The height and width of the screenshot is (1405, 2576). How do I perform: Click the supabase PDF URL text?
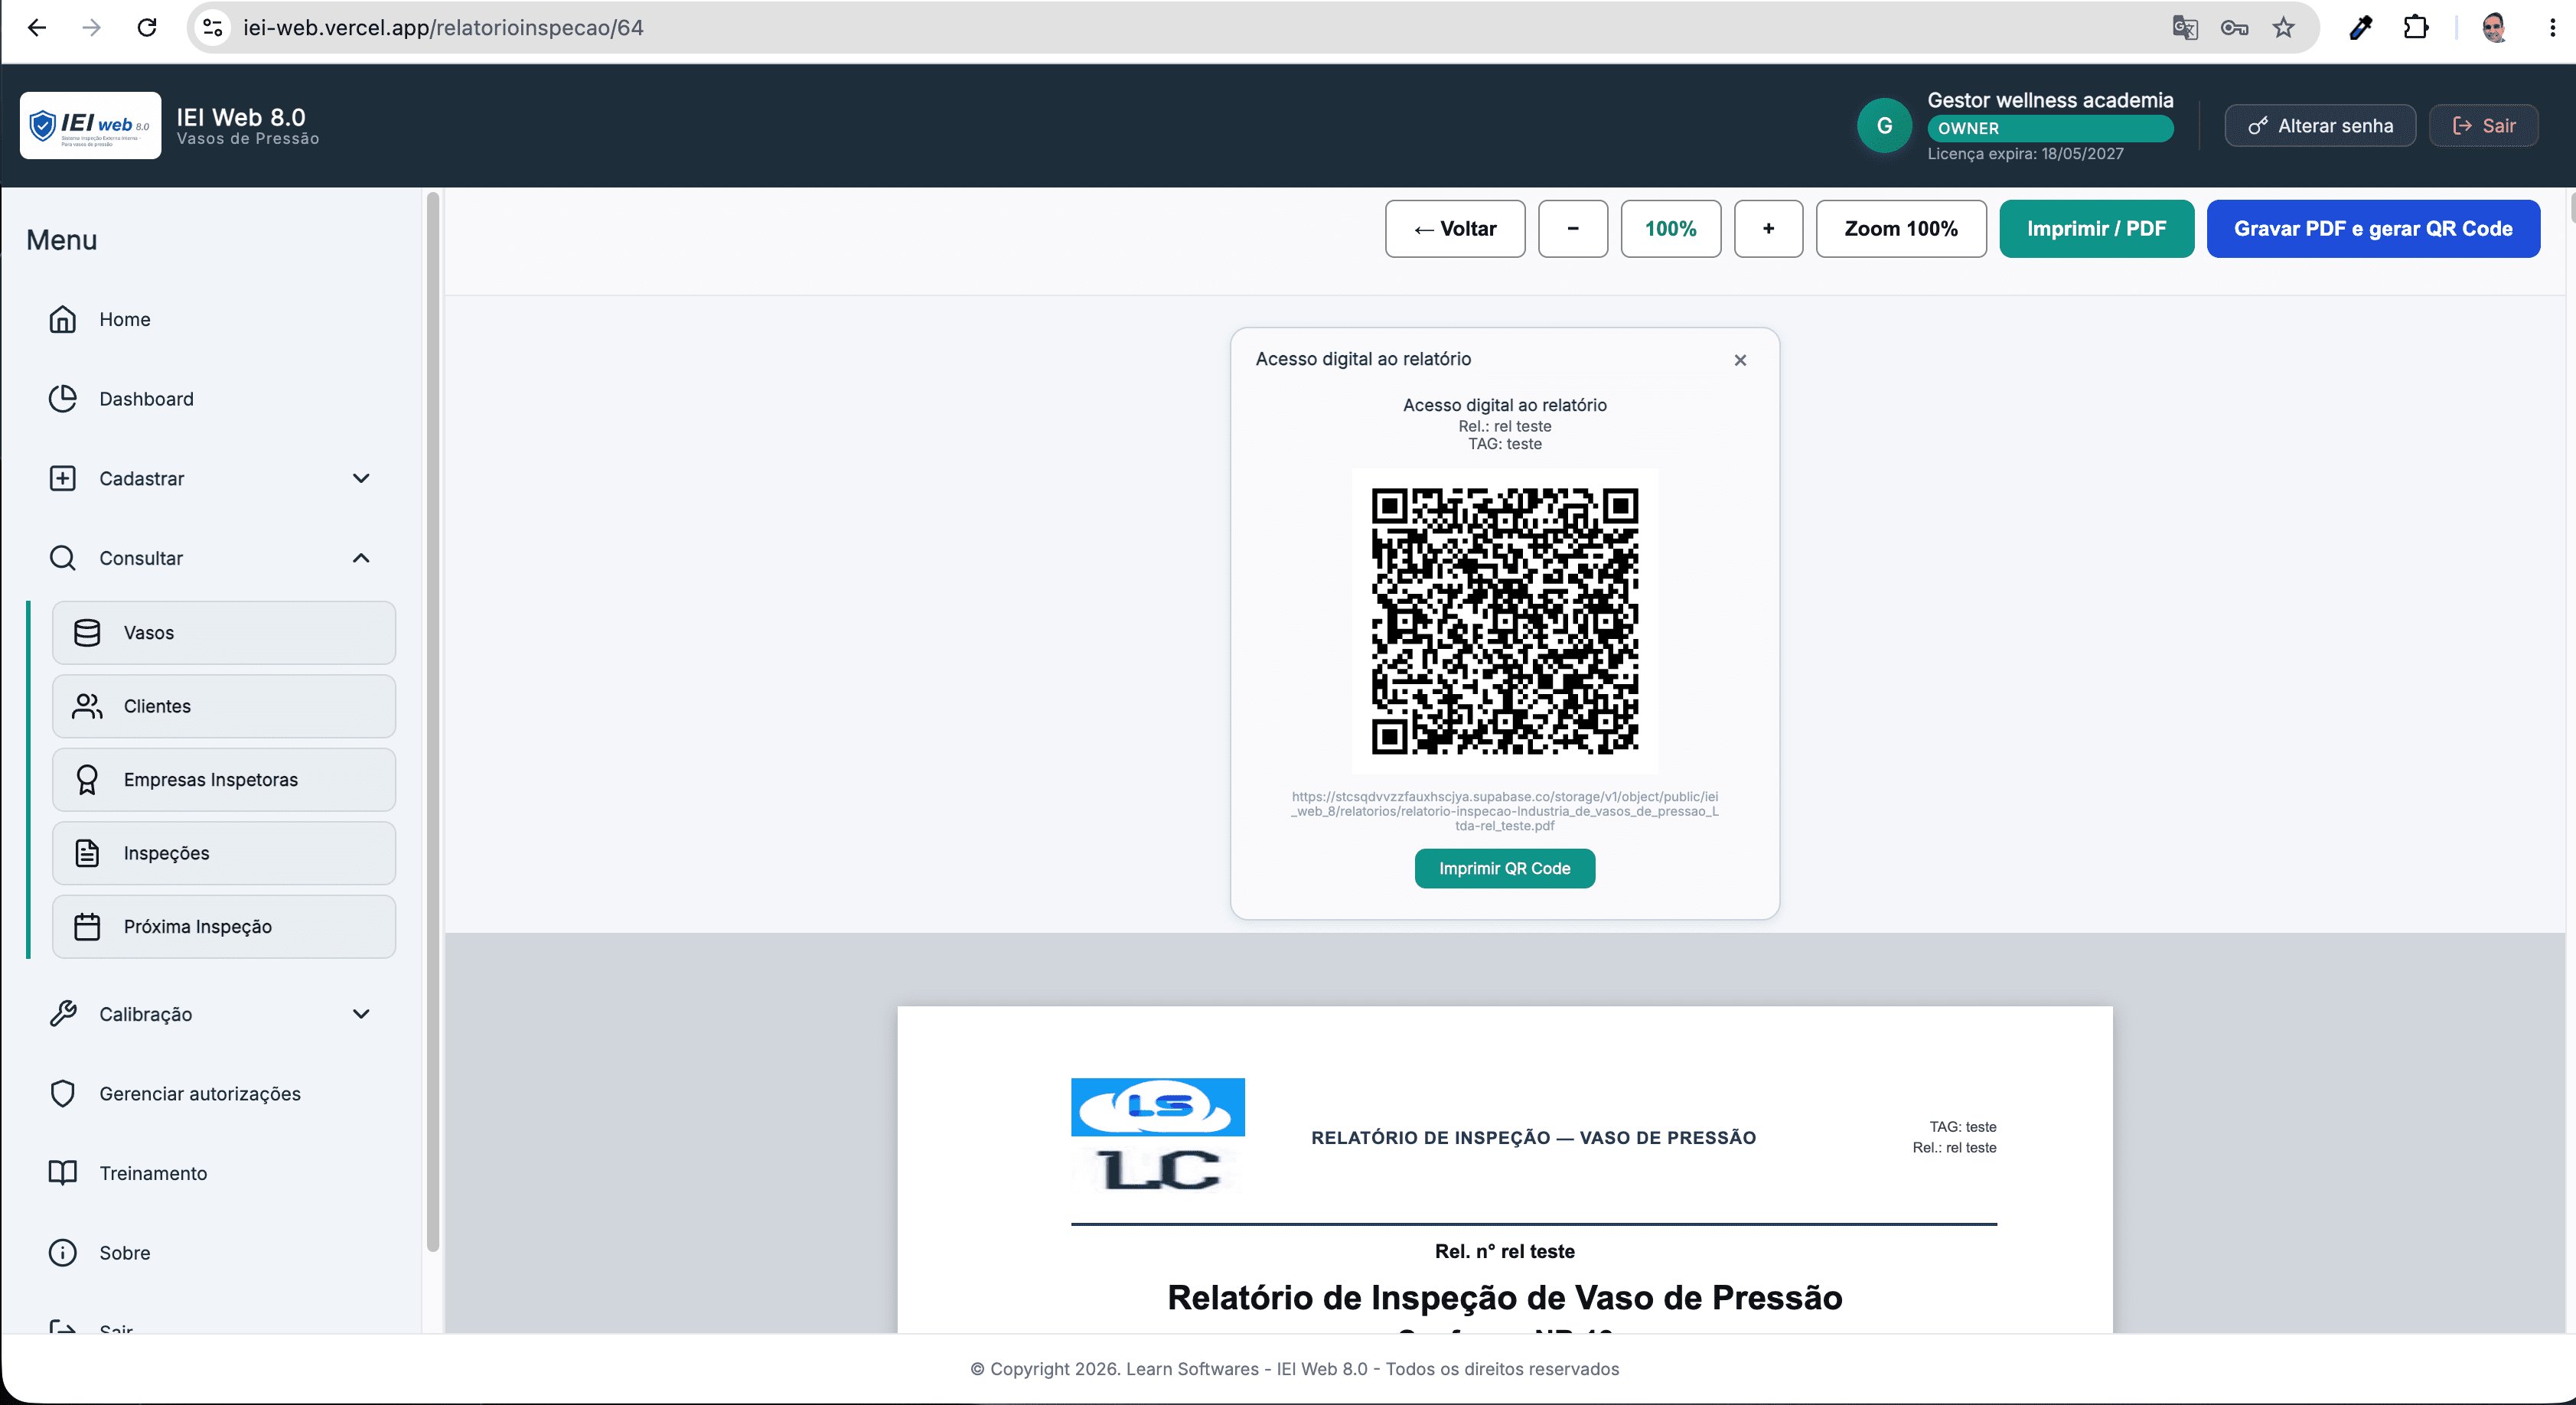click(x=1505, y=811)
